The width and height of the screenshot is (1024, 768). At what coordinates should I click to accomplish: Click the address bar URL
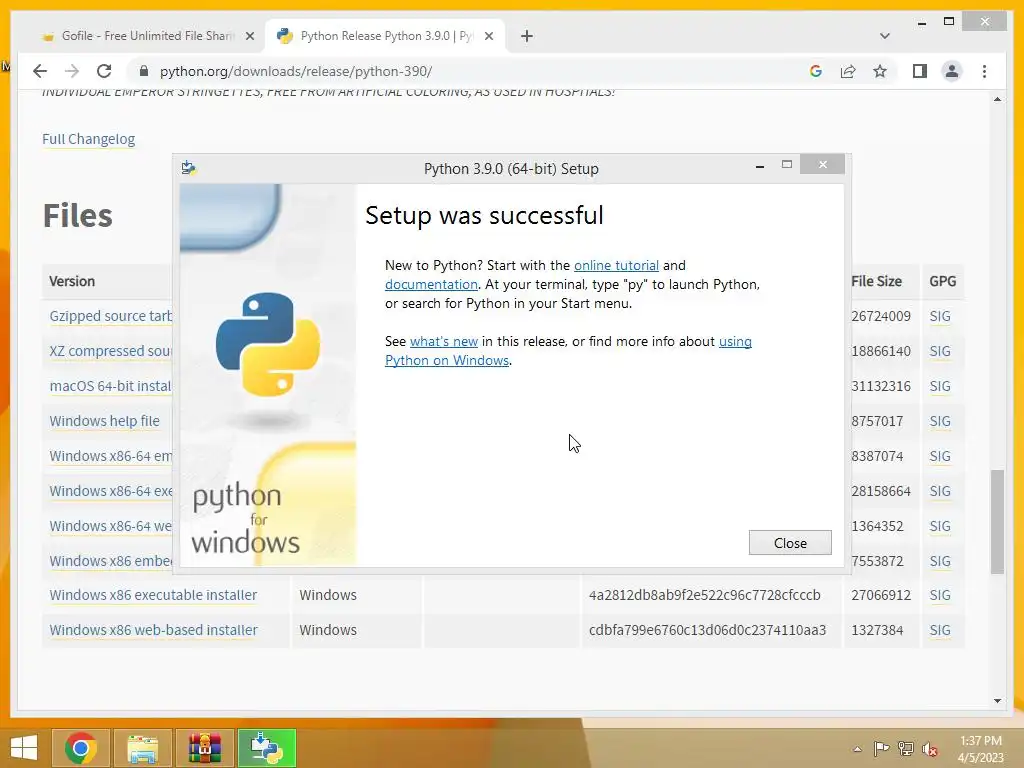[x=296, y=71]
